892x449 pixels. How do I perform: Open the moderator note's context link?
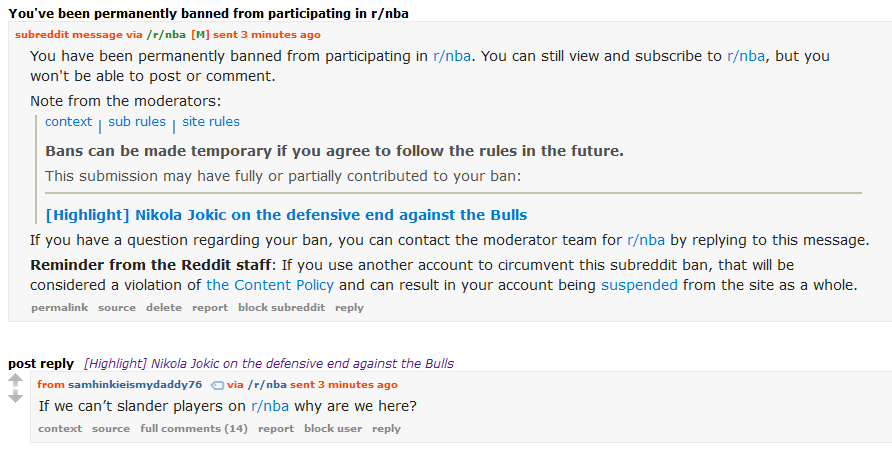click(68, 122)
